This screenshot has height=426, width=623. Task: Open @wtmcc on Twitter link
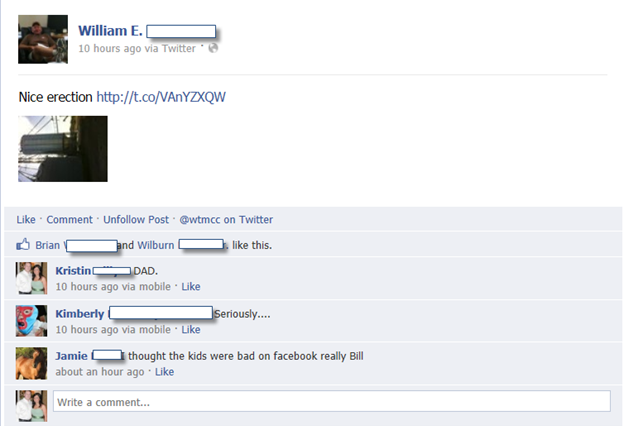tap(226, 219)
